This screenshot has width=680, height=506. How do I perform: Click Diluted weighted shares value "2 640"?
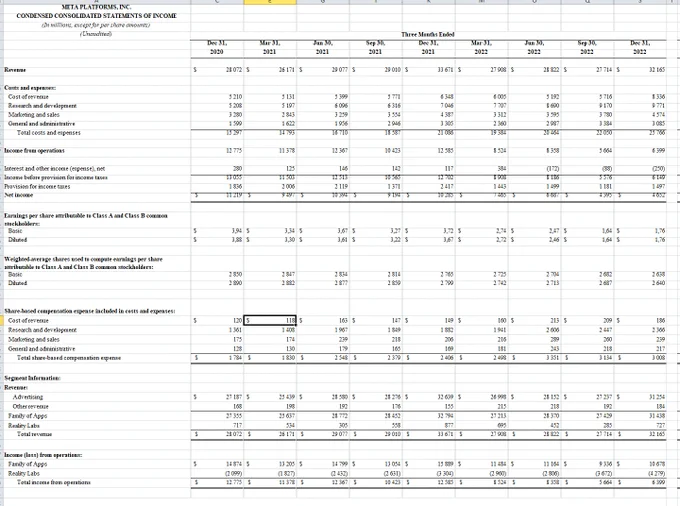click(x=658, y=283)
